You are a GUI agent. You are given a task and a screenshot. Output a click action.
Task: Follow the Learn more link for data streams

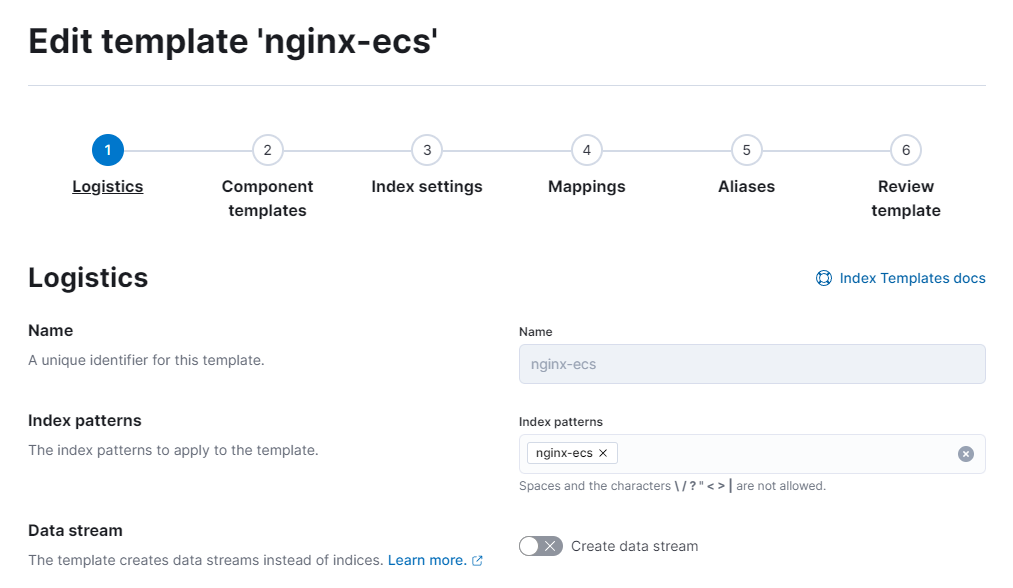click(x=427, y=560)
